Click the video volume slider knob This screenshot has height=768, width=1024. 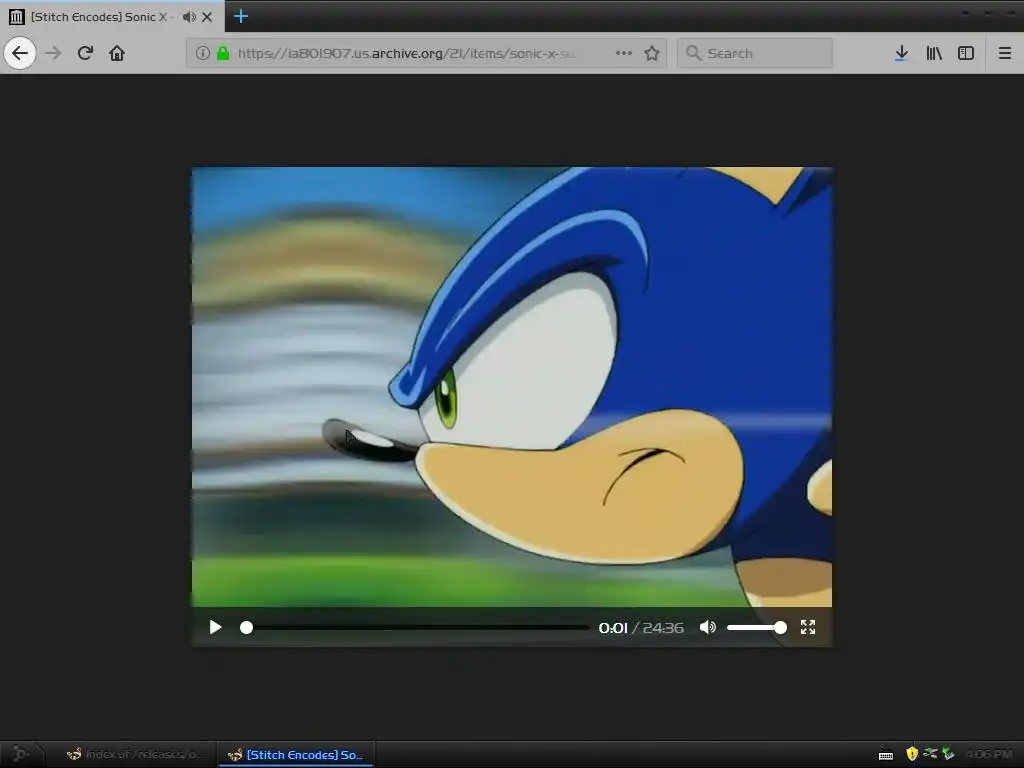(x=780, y=628)
